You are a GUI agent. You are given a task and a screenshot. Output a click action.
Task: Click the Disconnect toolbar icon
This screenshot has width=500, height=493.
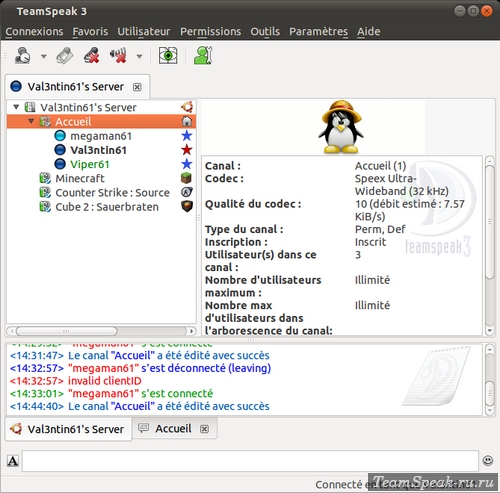pos(65,55)
